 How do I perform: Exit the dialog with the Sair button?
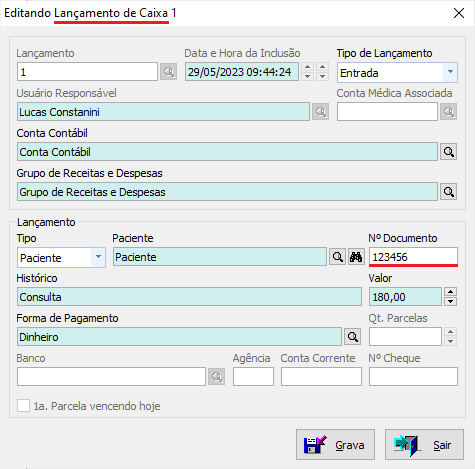tap(424, 445)
